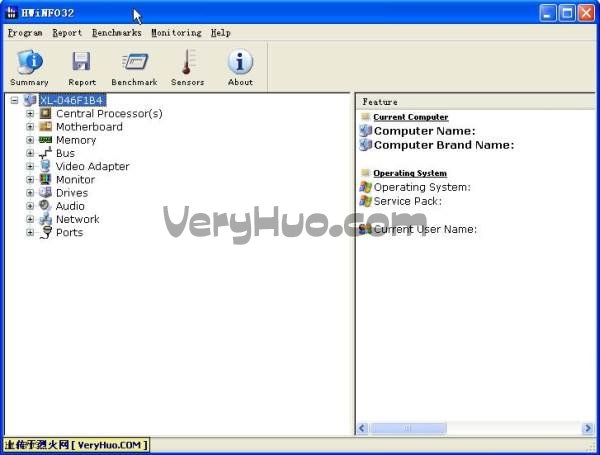The width and height of the screenshot is (600, 455).
Task: Expand the Audio node
Action: [x=30, y=206]
